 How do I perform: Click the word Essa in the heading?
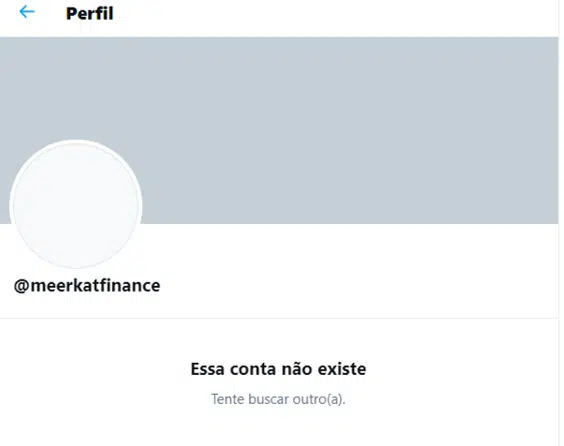[208, 369]
